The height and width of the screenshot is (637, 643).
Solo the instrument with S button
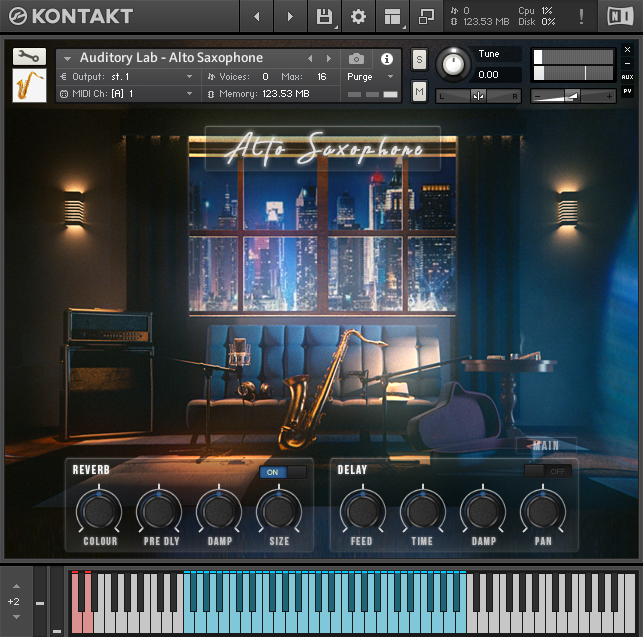coord(419,60)
